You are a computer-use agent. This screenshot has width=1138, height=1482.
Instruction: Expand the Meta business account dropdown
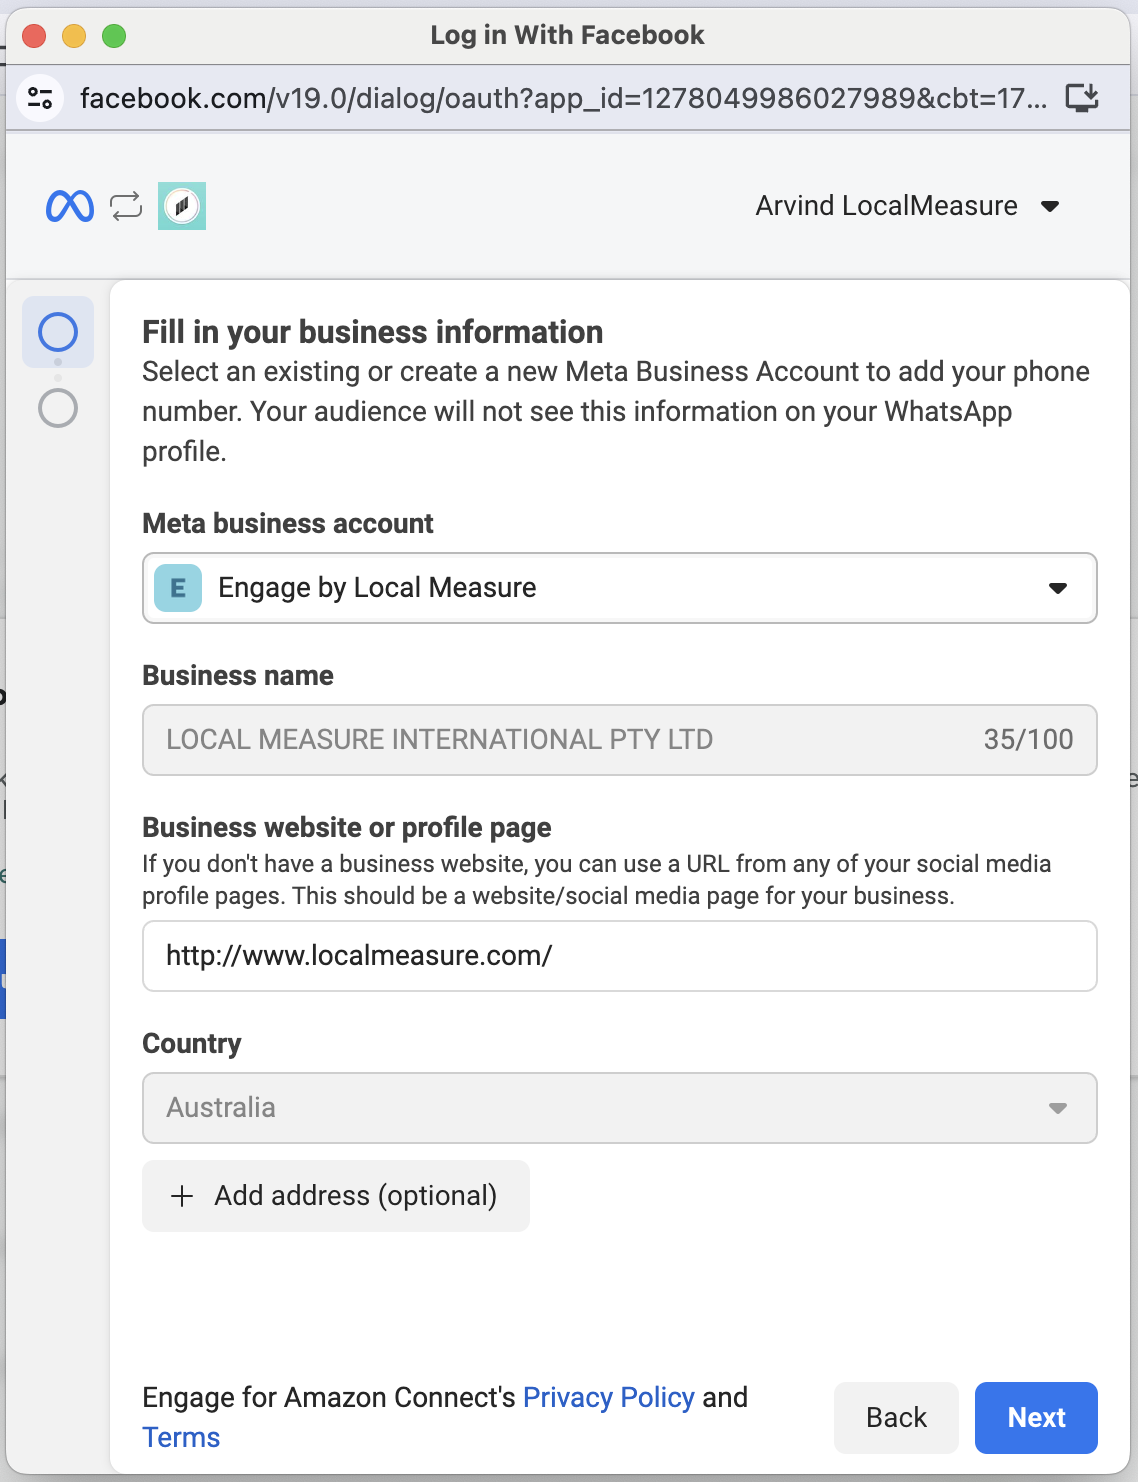pyautogui.click(x=1057, y=588)
